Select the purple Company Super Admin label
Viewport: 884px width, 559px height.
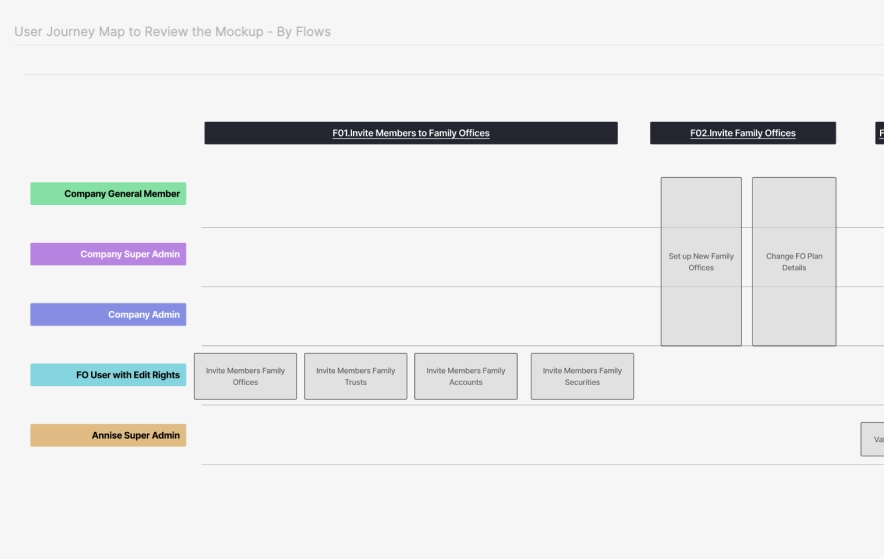(108, 254)
